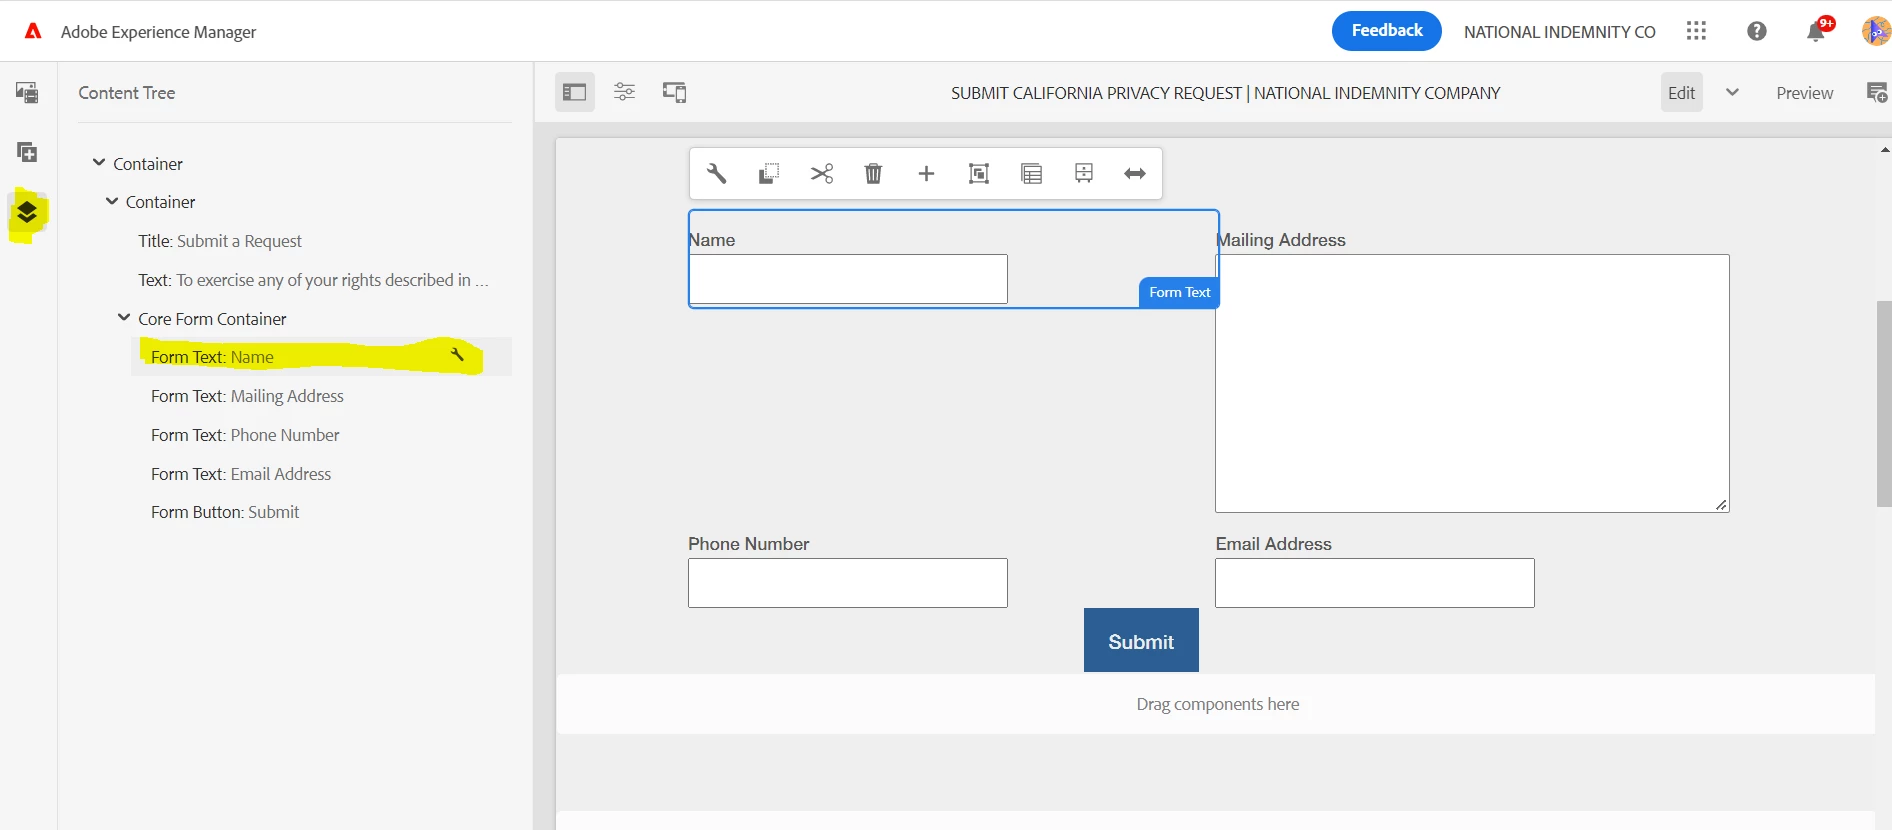1892x830 pixels.
Task: Delete the component with trash icon
Action: (x=874, y=174)
